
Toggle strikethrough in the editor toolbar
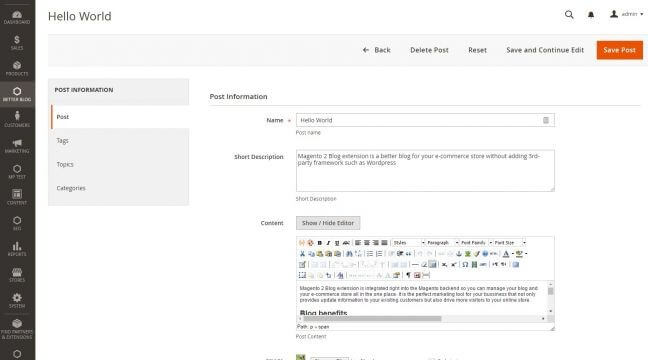pyautogui.click(x=346, y=243)
